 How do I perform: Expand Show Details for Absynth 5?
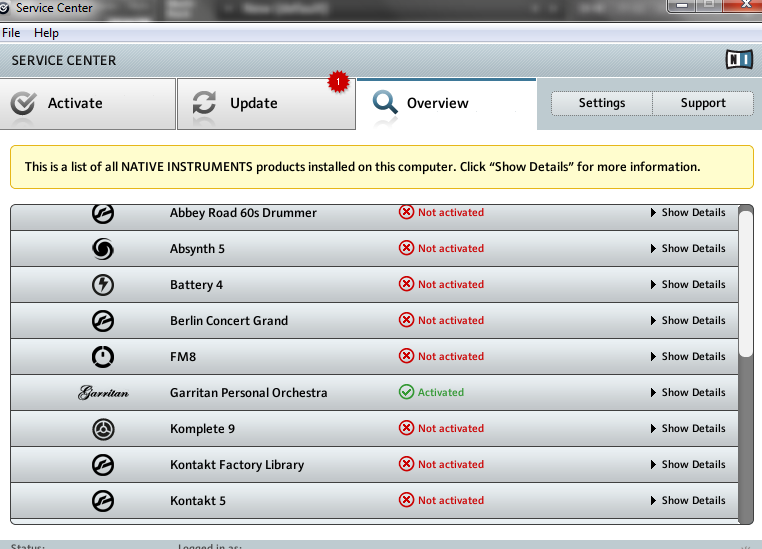click(688, 248)
